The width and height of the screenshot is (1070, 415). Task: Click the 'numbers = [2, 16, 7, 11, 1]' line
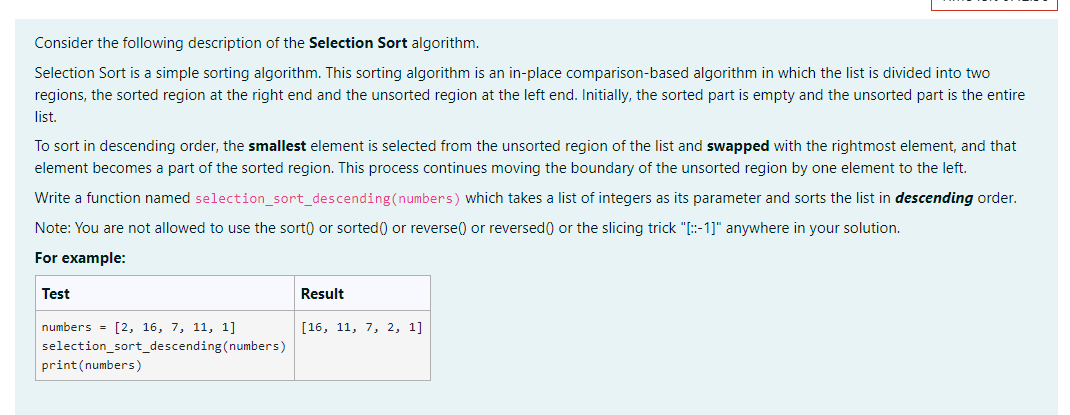click(x=139, y=327)
